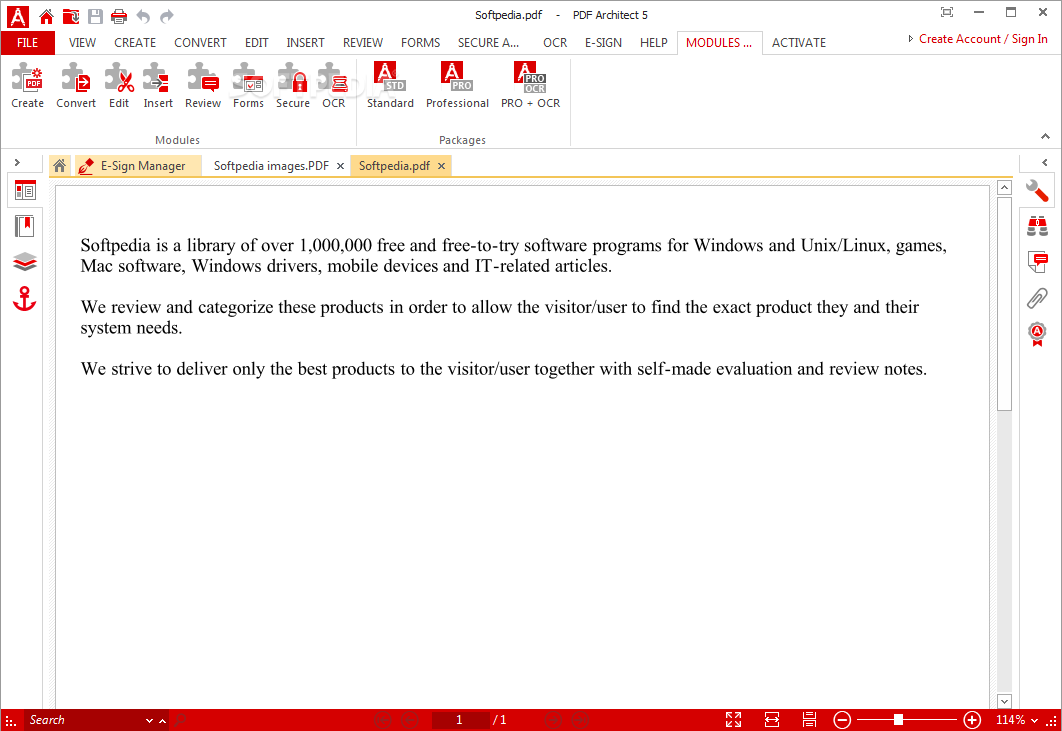Click the scroll down arrow
1062x731 pixels.
[x=1004, y=701]
